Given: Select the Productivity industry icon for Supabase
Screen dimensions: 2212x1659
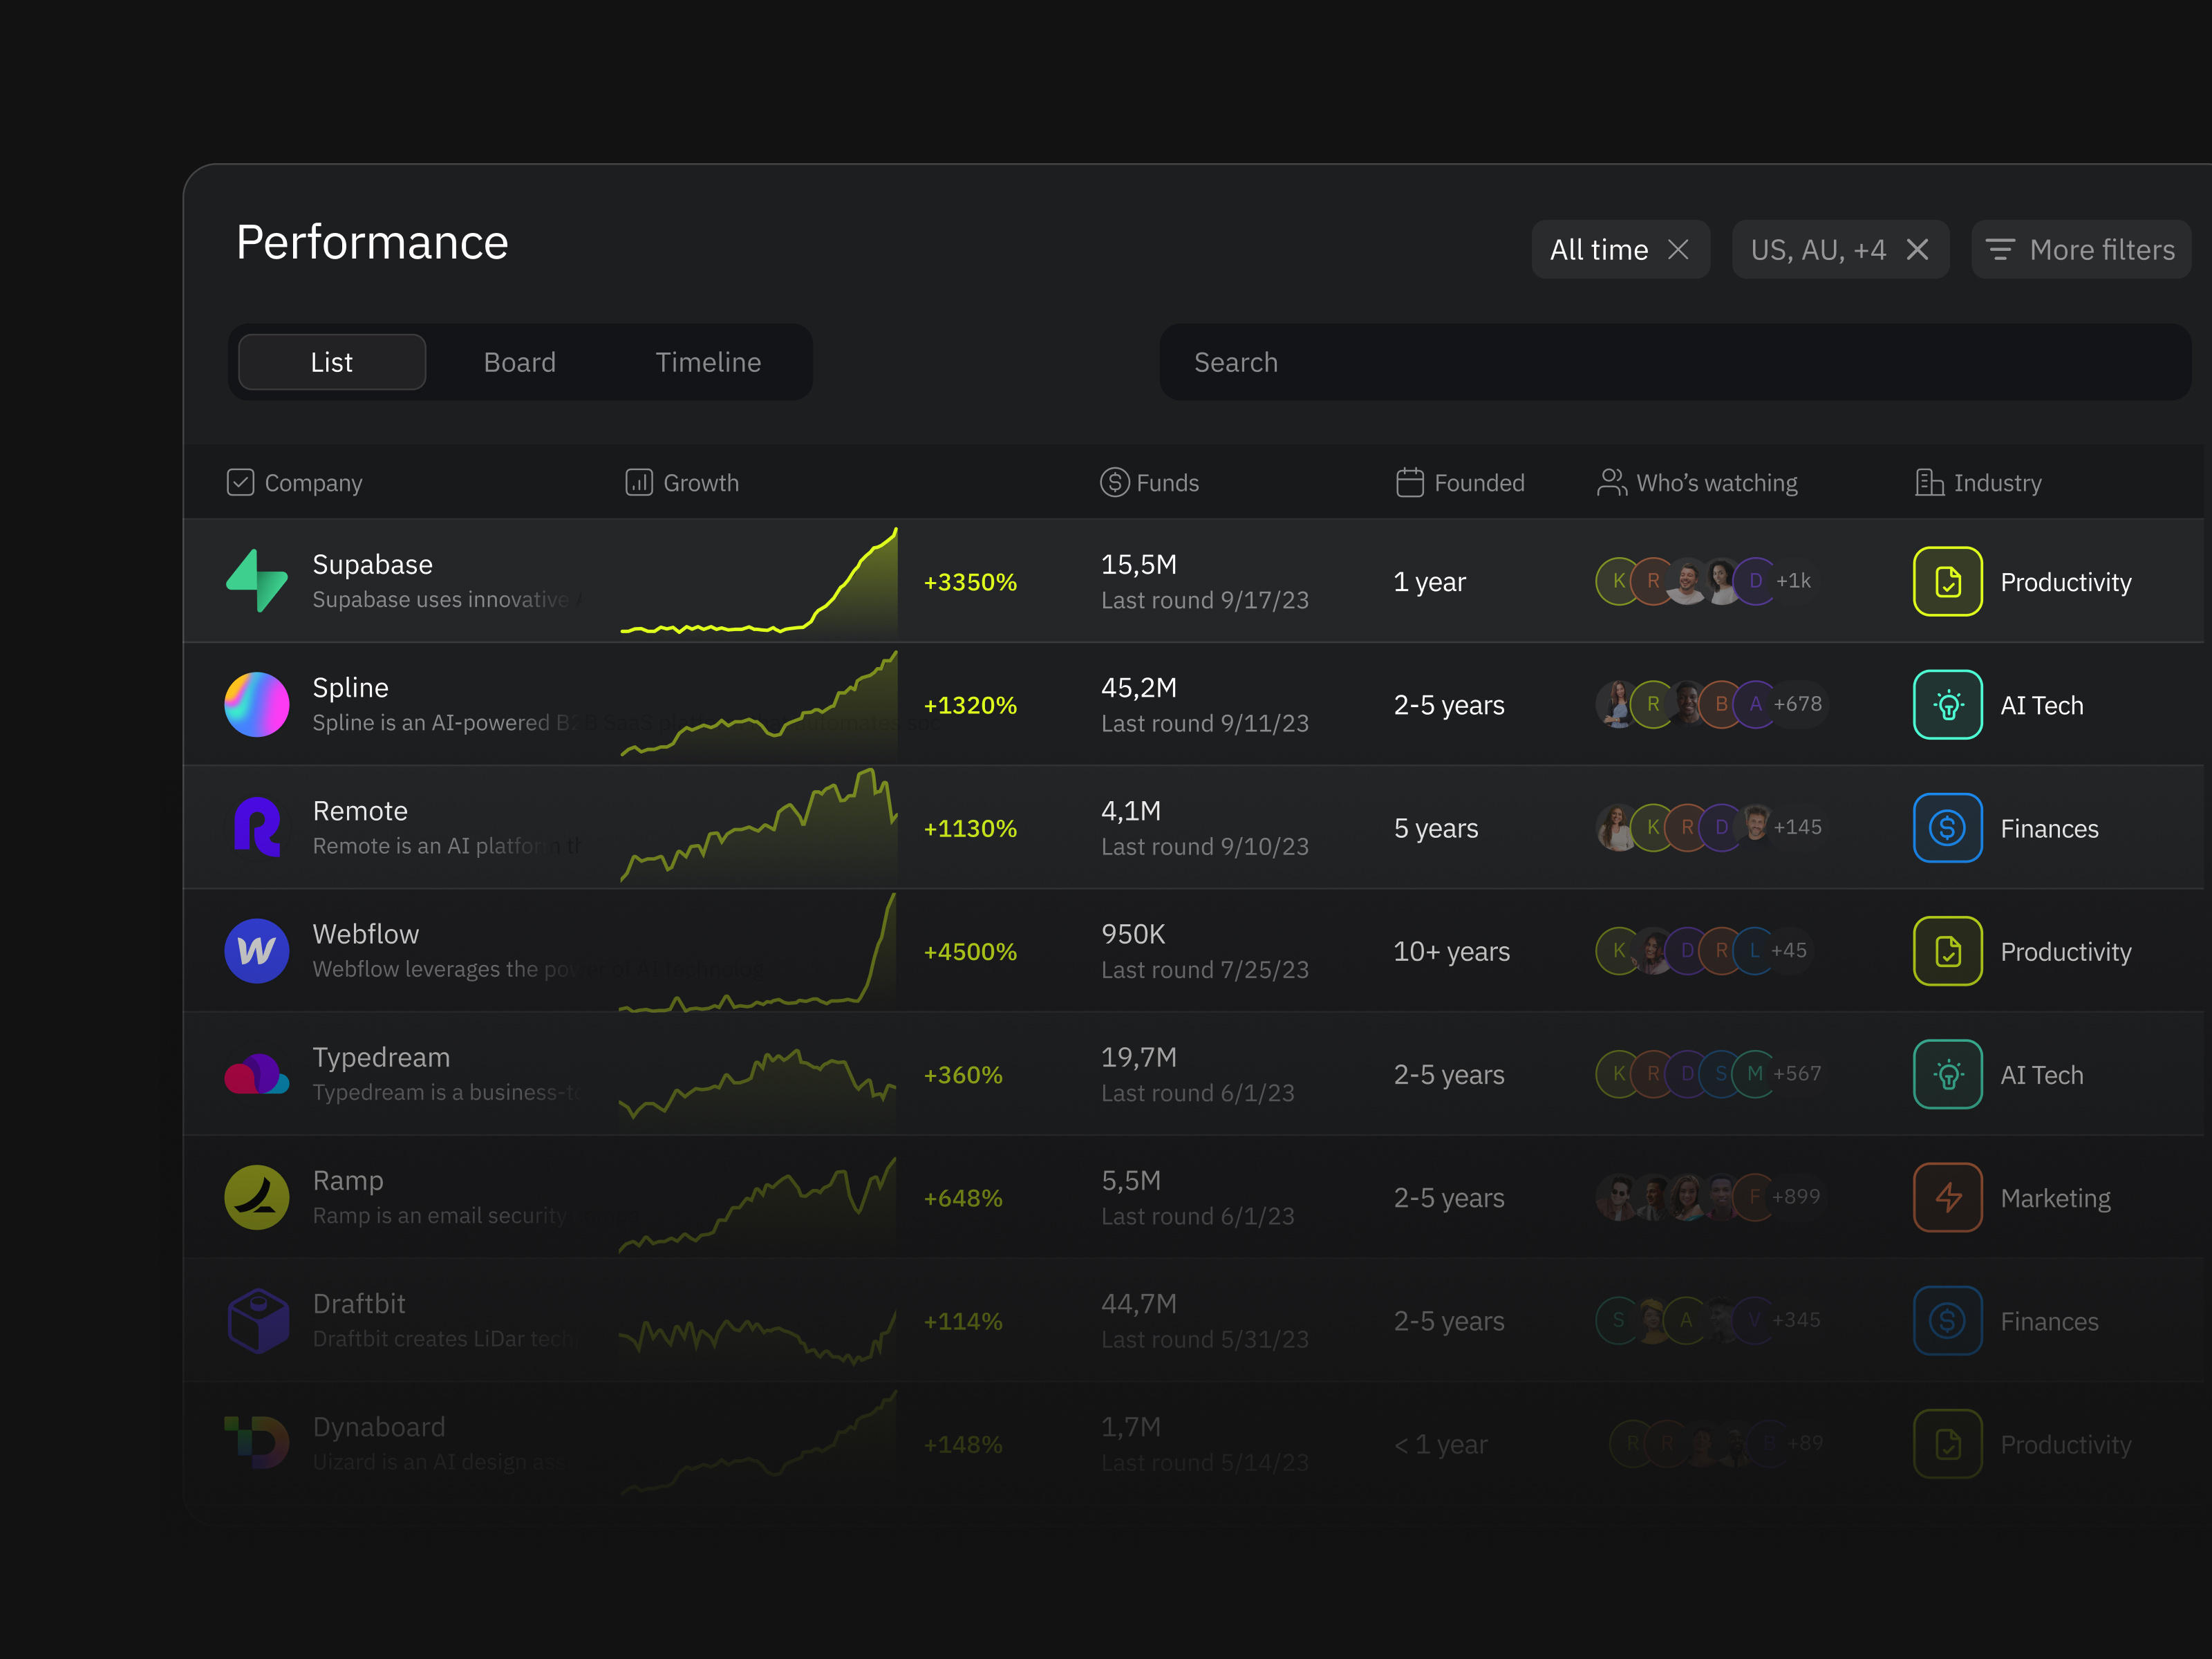Looking at the screenshot, I should click(x=1947, y=581).
